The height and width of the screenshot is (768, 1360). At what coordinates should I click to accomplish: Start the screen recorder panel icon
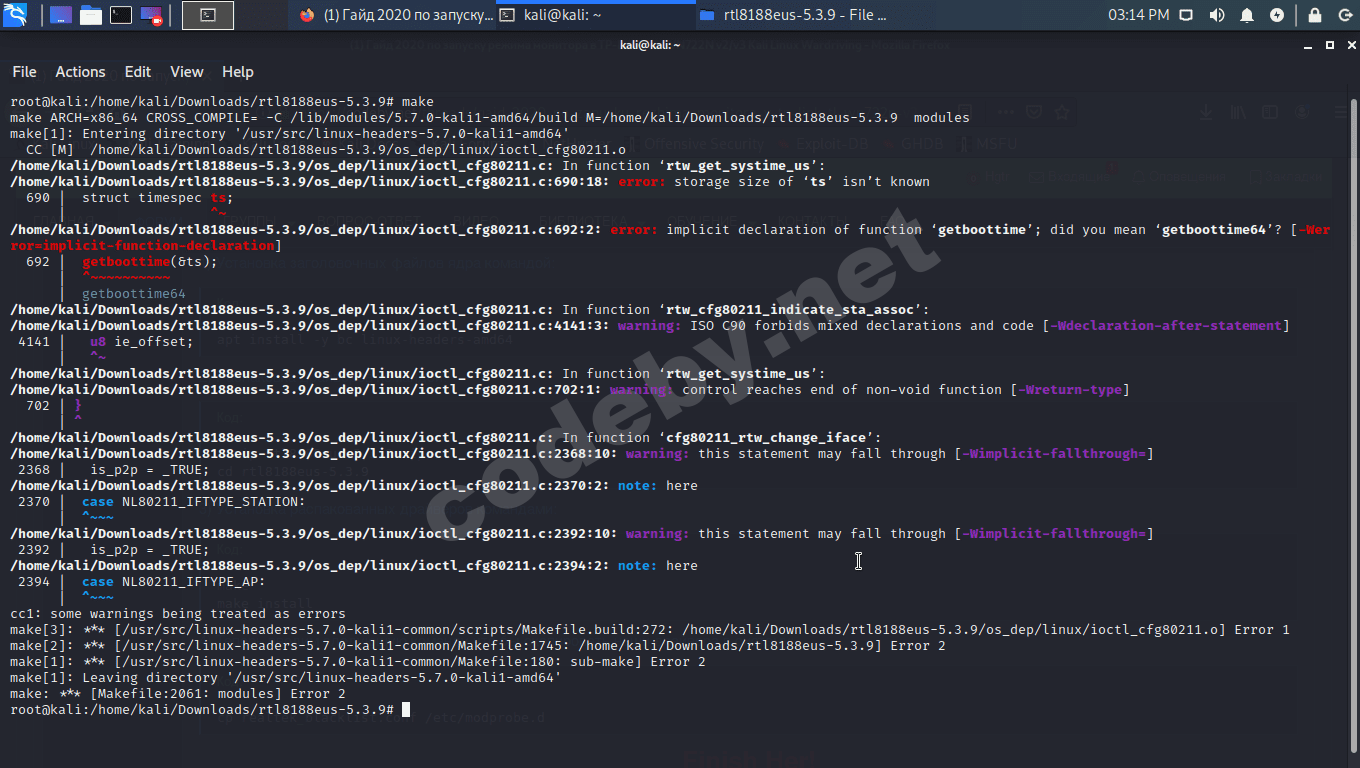pyautogui.click(x=151, y=14)
